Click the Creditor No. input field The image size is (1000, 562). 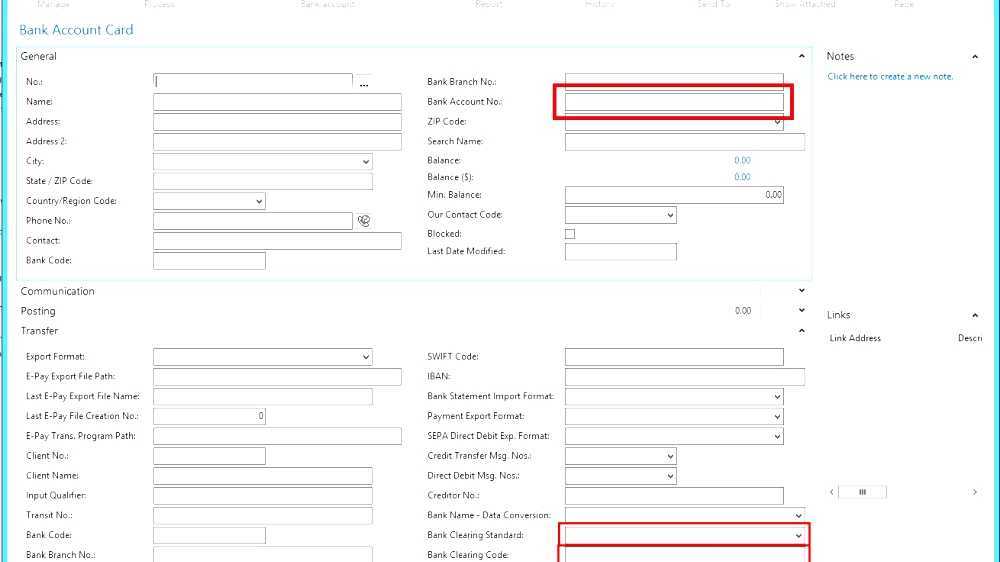[674, 495]
